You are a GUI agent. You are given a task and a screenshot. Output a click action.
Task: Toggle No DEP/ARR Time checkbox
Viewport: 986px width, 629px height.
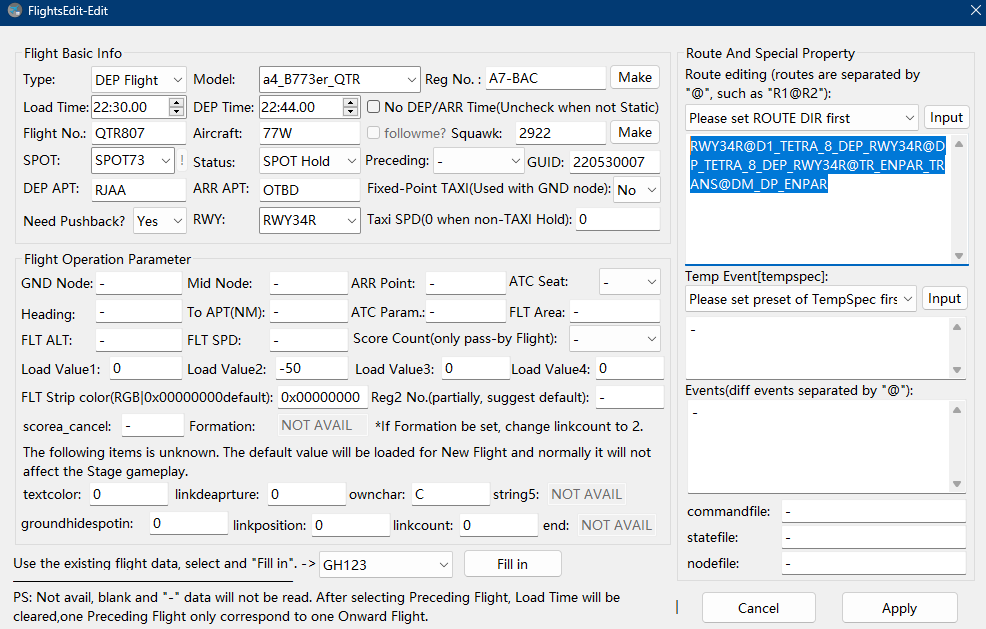374,107
